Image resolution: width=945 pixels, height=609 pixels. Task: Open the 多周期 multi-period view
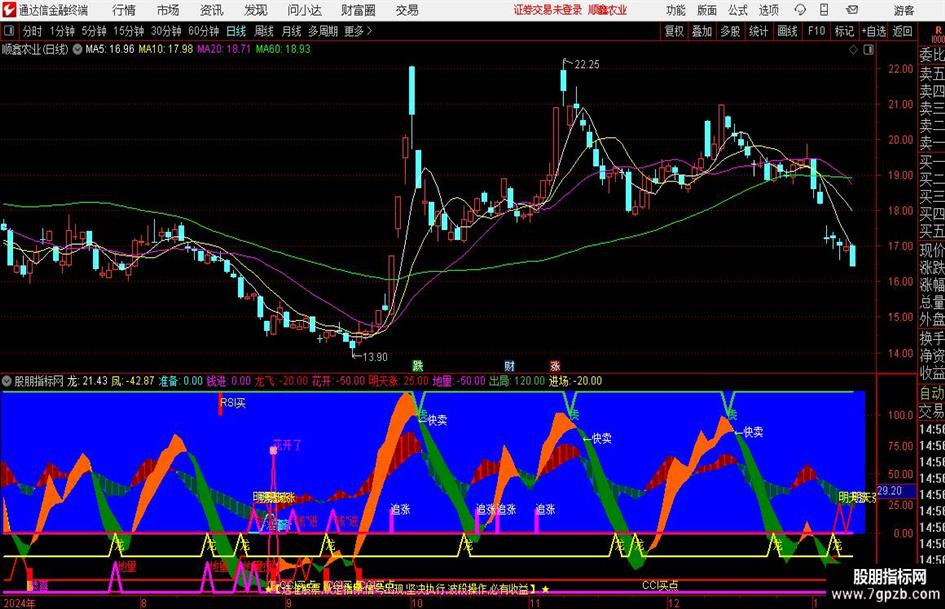tap(323, 31)
